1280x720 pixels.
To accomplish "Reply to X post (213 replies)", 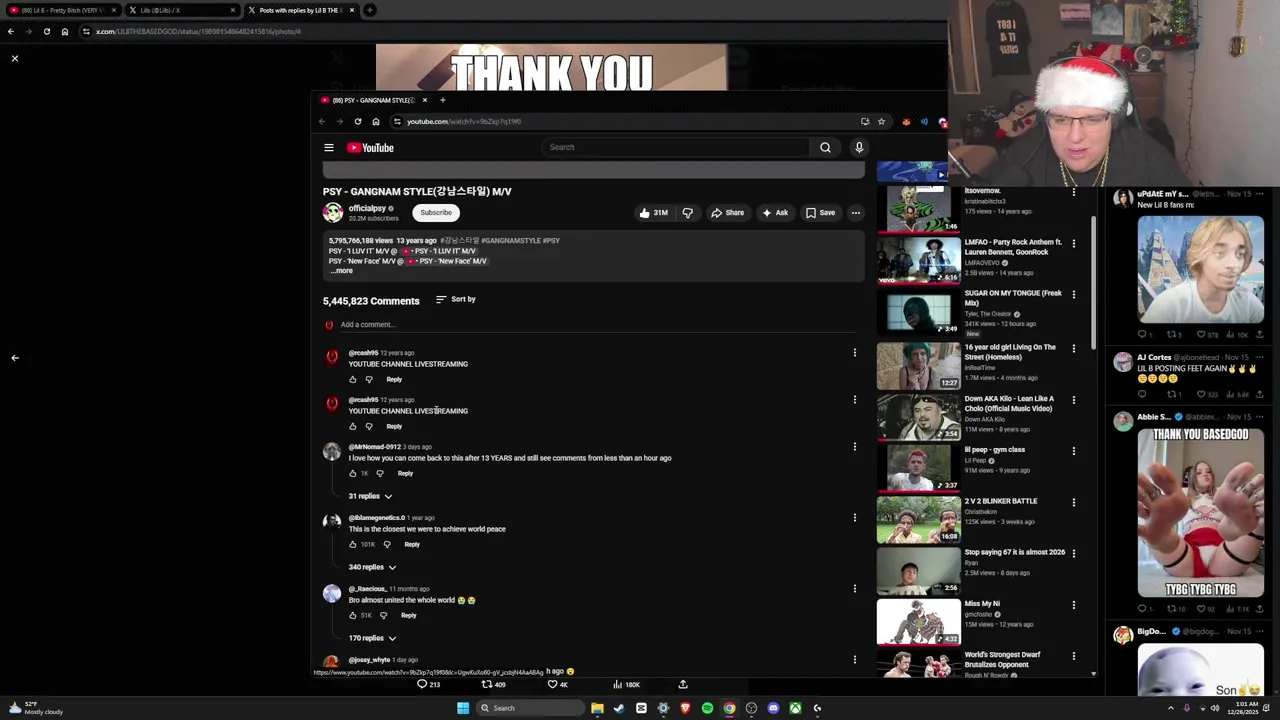I will coord(428,685).
